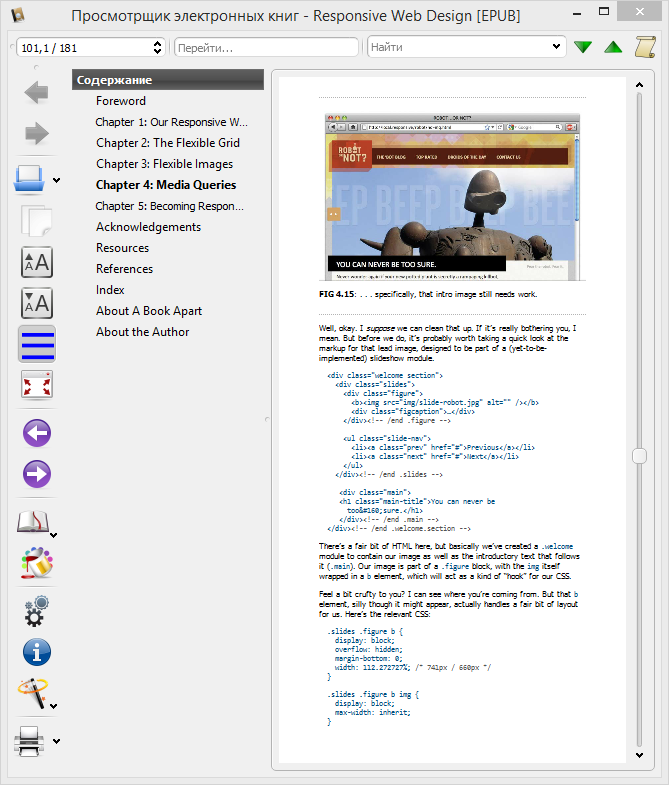Minimize the ebook viewer window
Image resolution: width=669 pixels, height=785 pixels.
[x=577, y=13]
